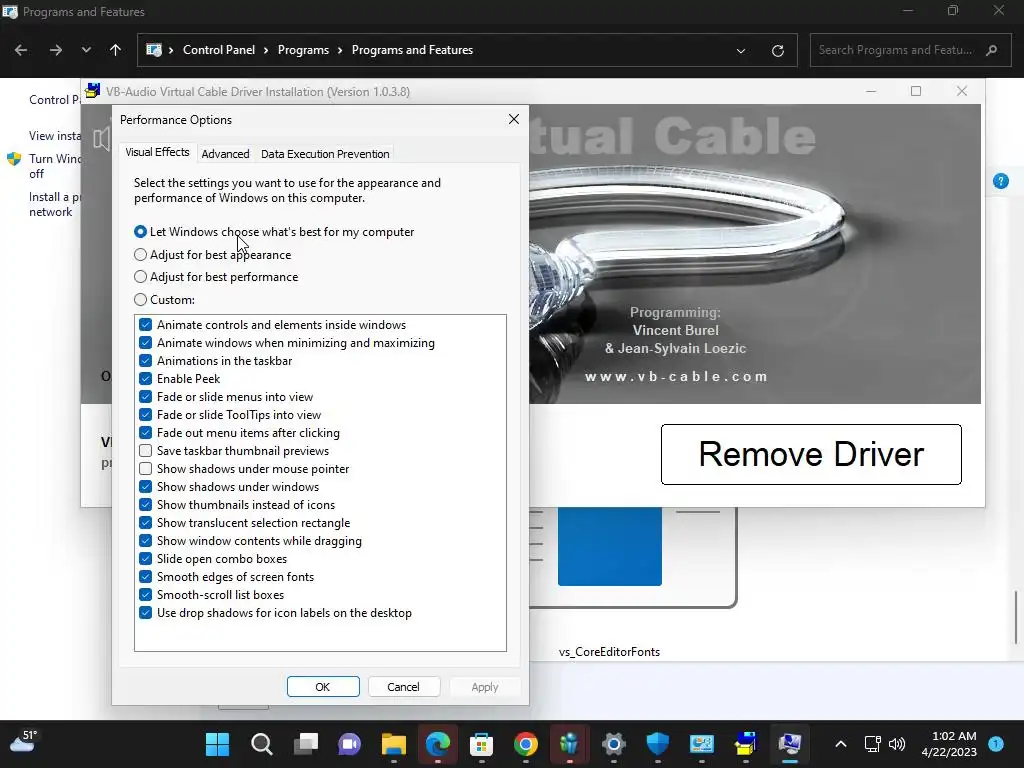Open Programs and Features breadcrumb
1024x768 pixels.
coord(412,50)
